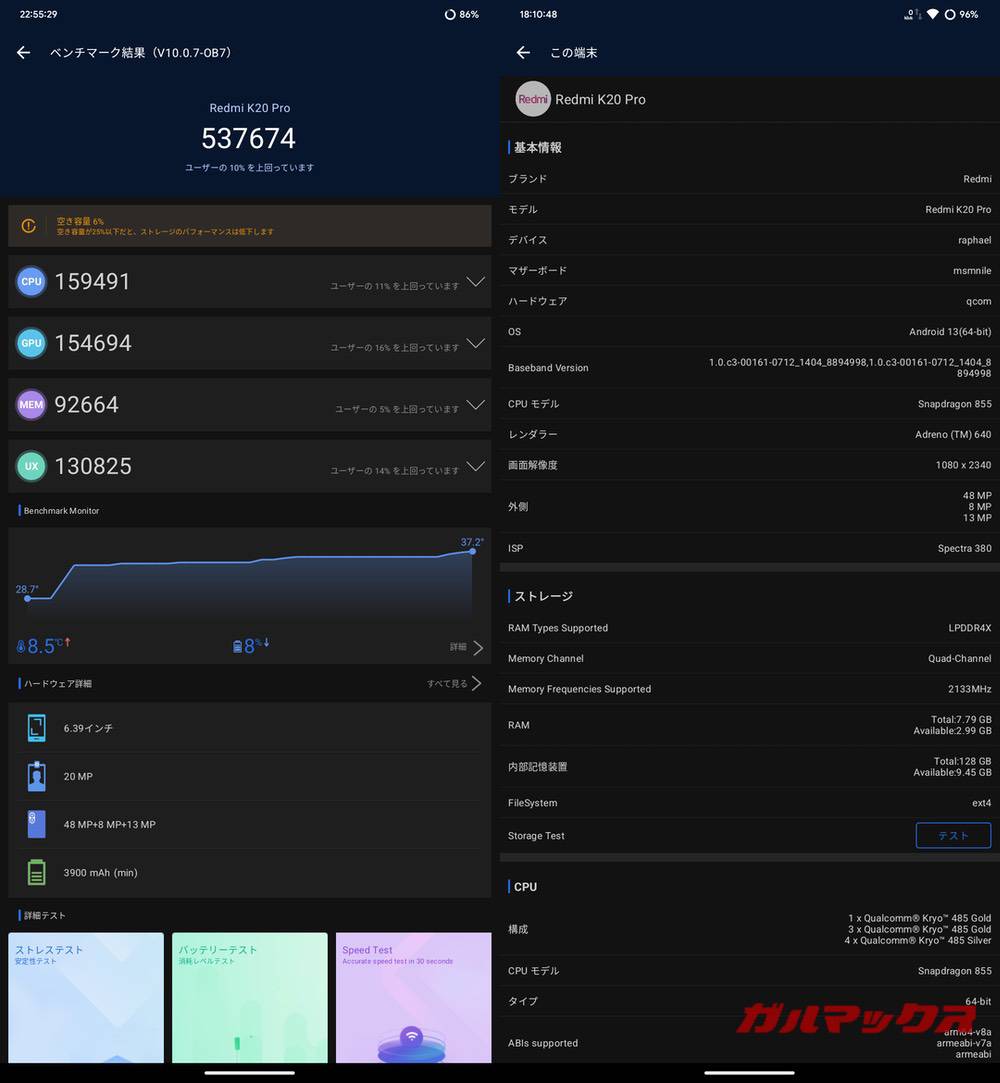Tap the Redmi logo beside the device name
The height and width of the screenshot is (1083, 1000).
click(x=532, y=99)
